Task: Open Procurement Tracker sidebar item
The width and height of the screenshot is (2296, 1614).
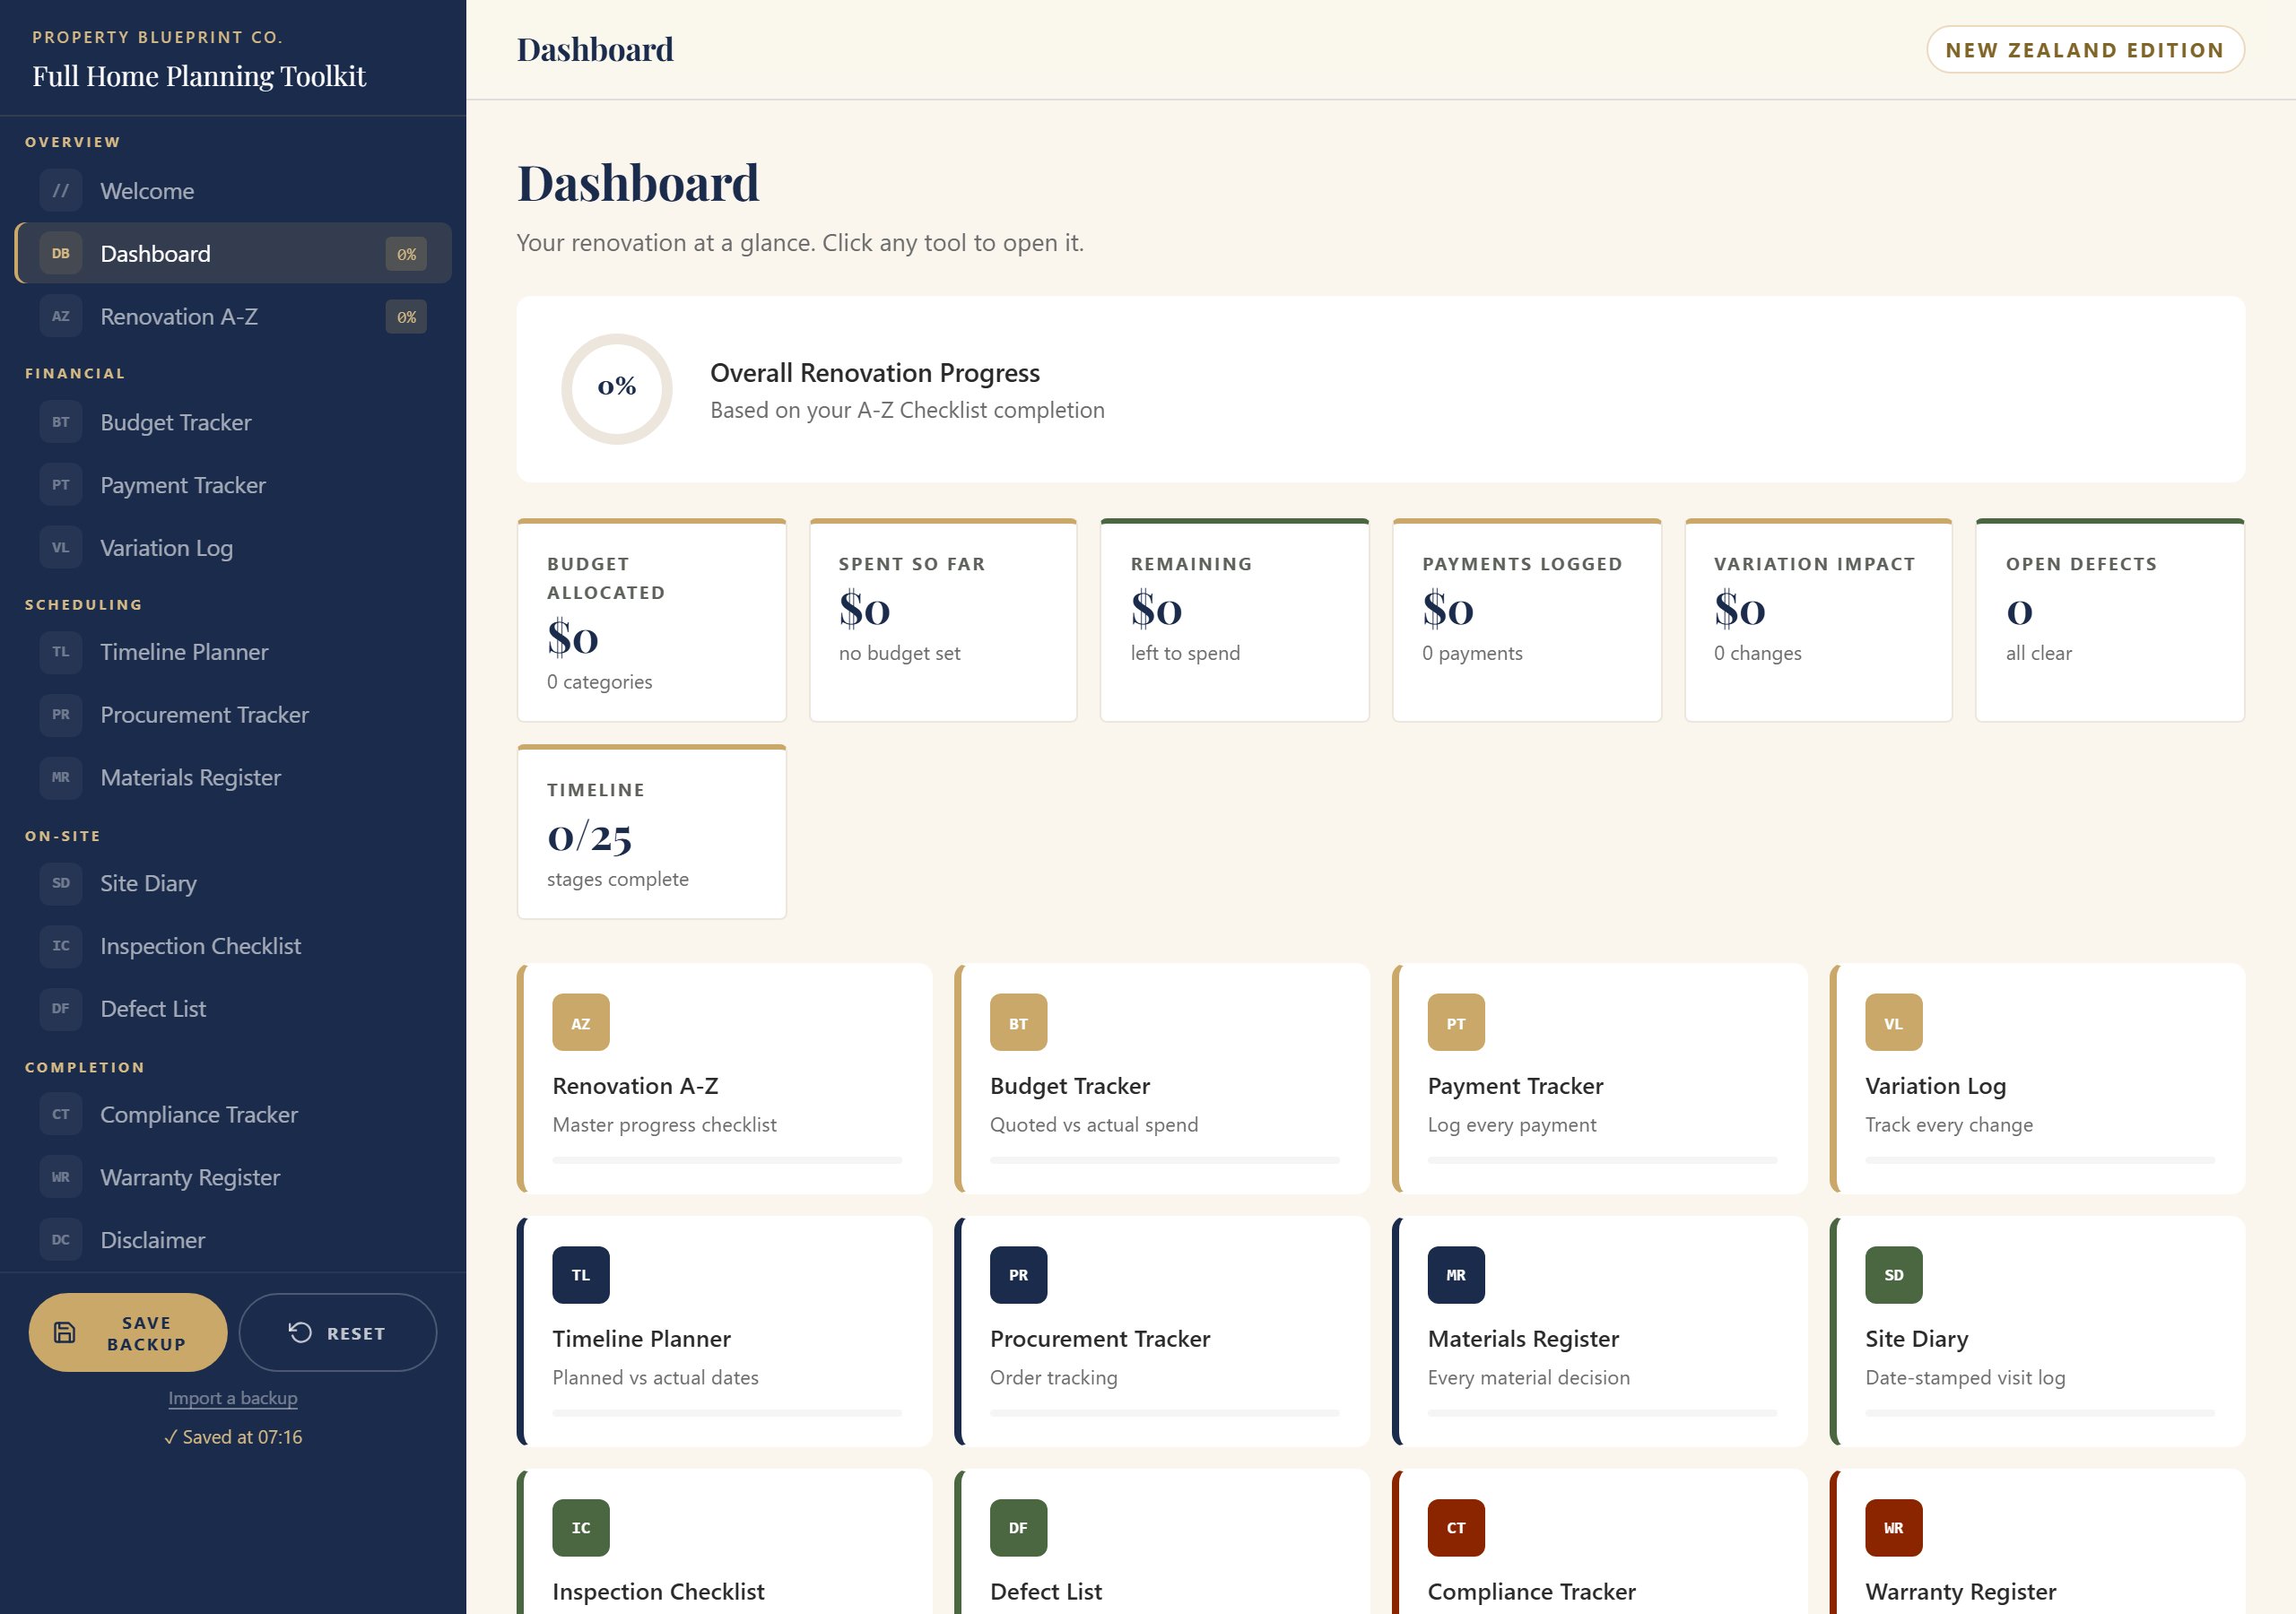Action: (x=233, y=715)
